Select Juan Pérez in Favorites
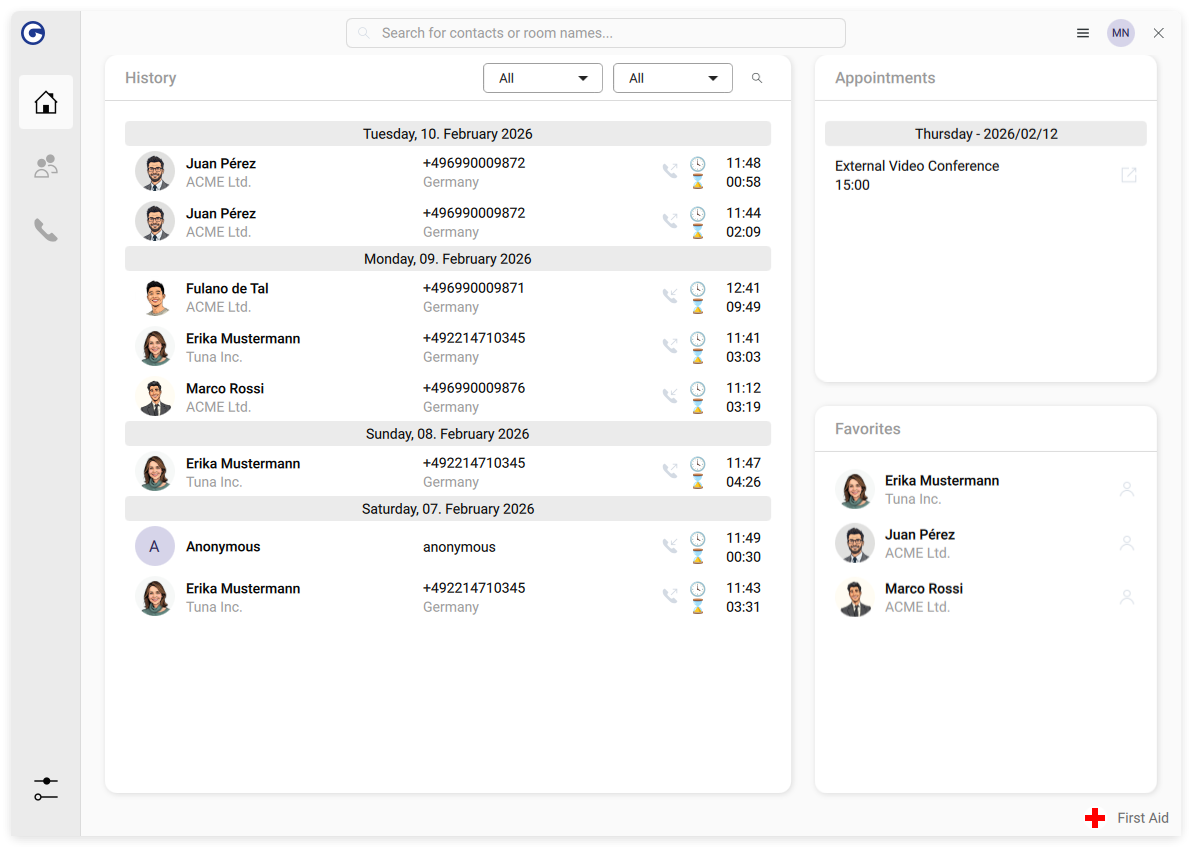This screenshot has width=1192, height=847. 920,543
